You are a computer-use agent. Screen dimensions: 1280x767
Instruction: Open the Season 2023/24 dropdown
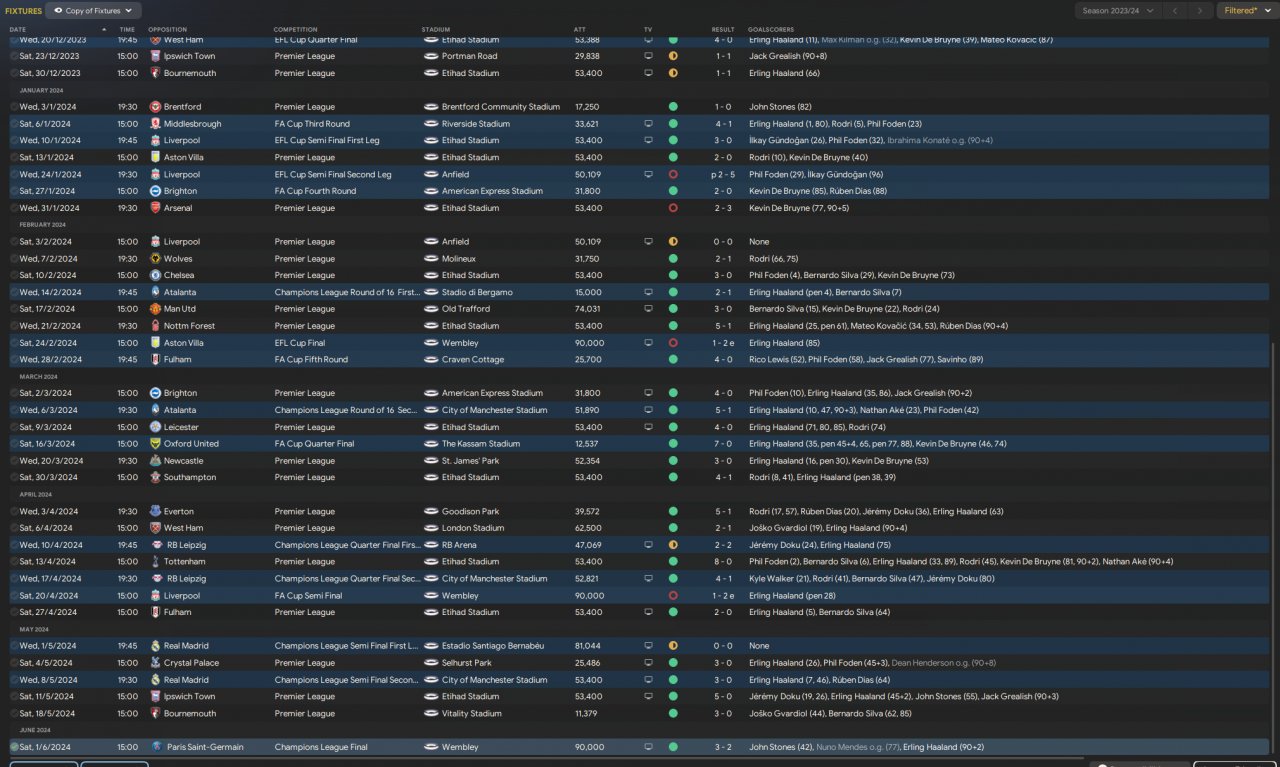point(1118,10)
